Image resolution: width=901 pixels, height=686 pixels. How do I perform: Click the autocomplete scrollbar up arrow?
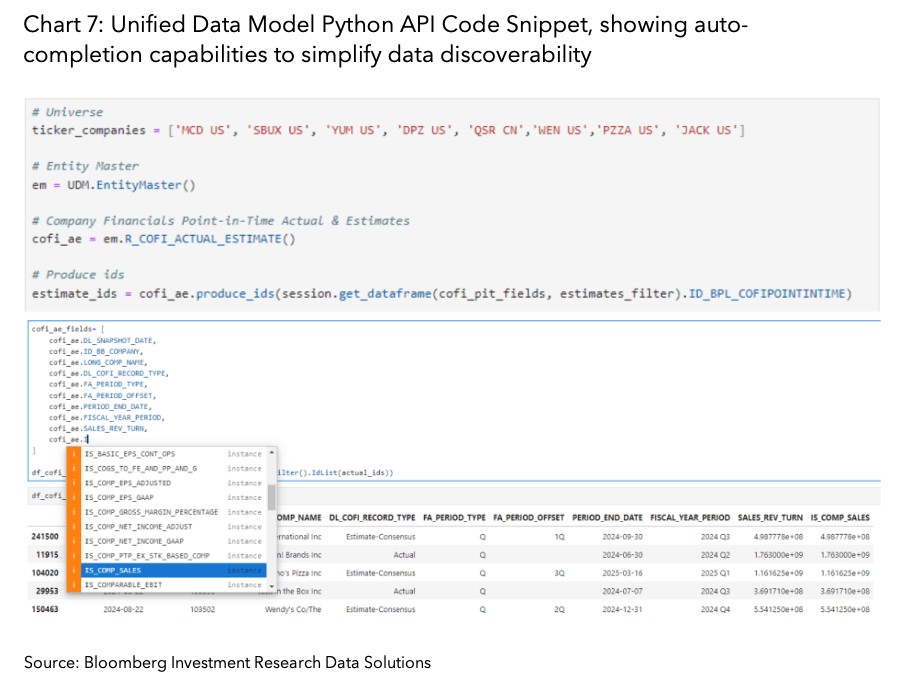coord(272,453)
